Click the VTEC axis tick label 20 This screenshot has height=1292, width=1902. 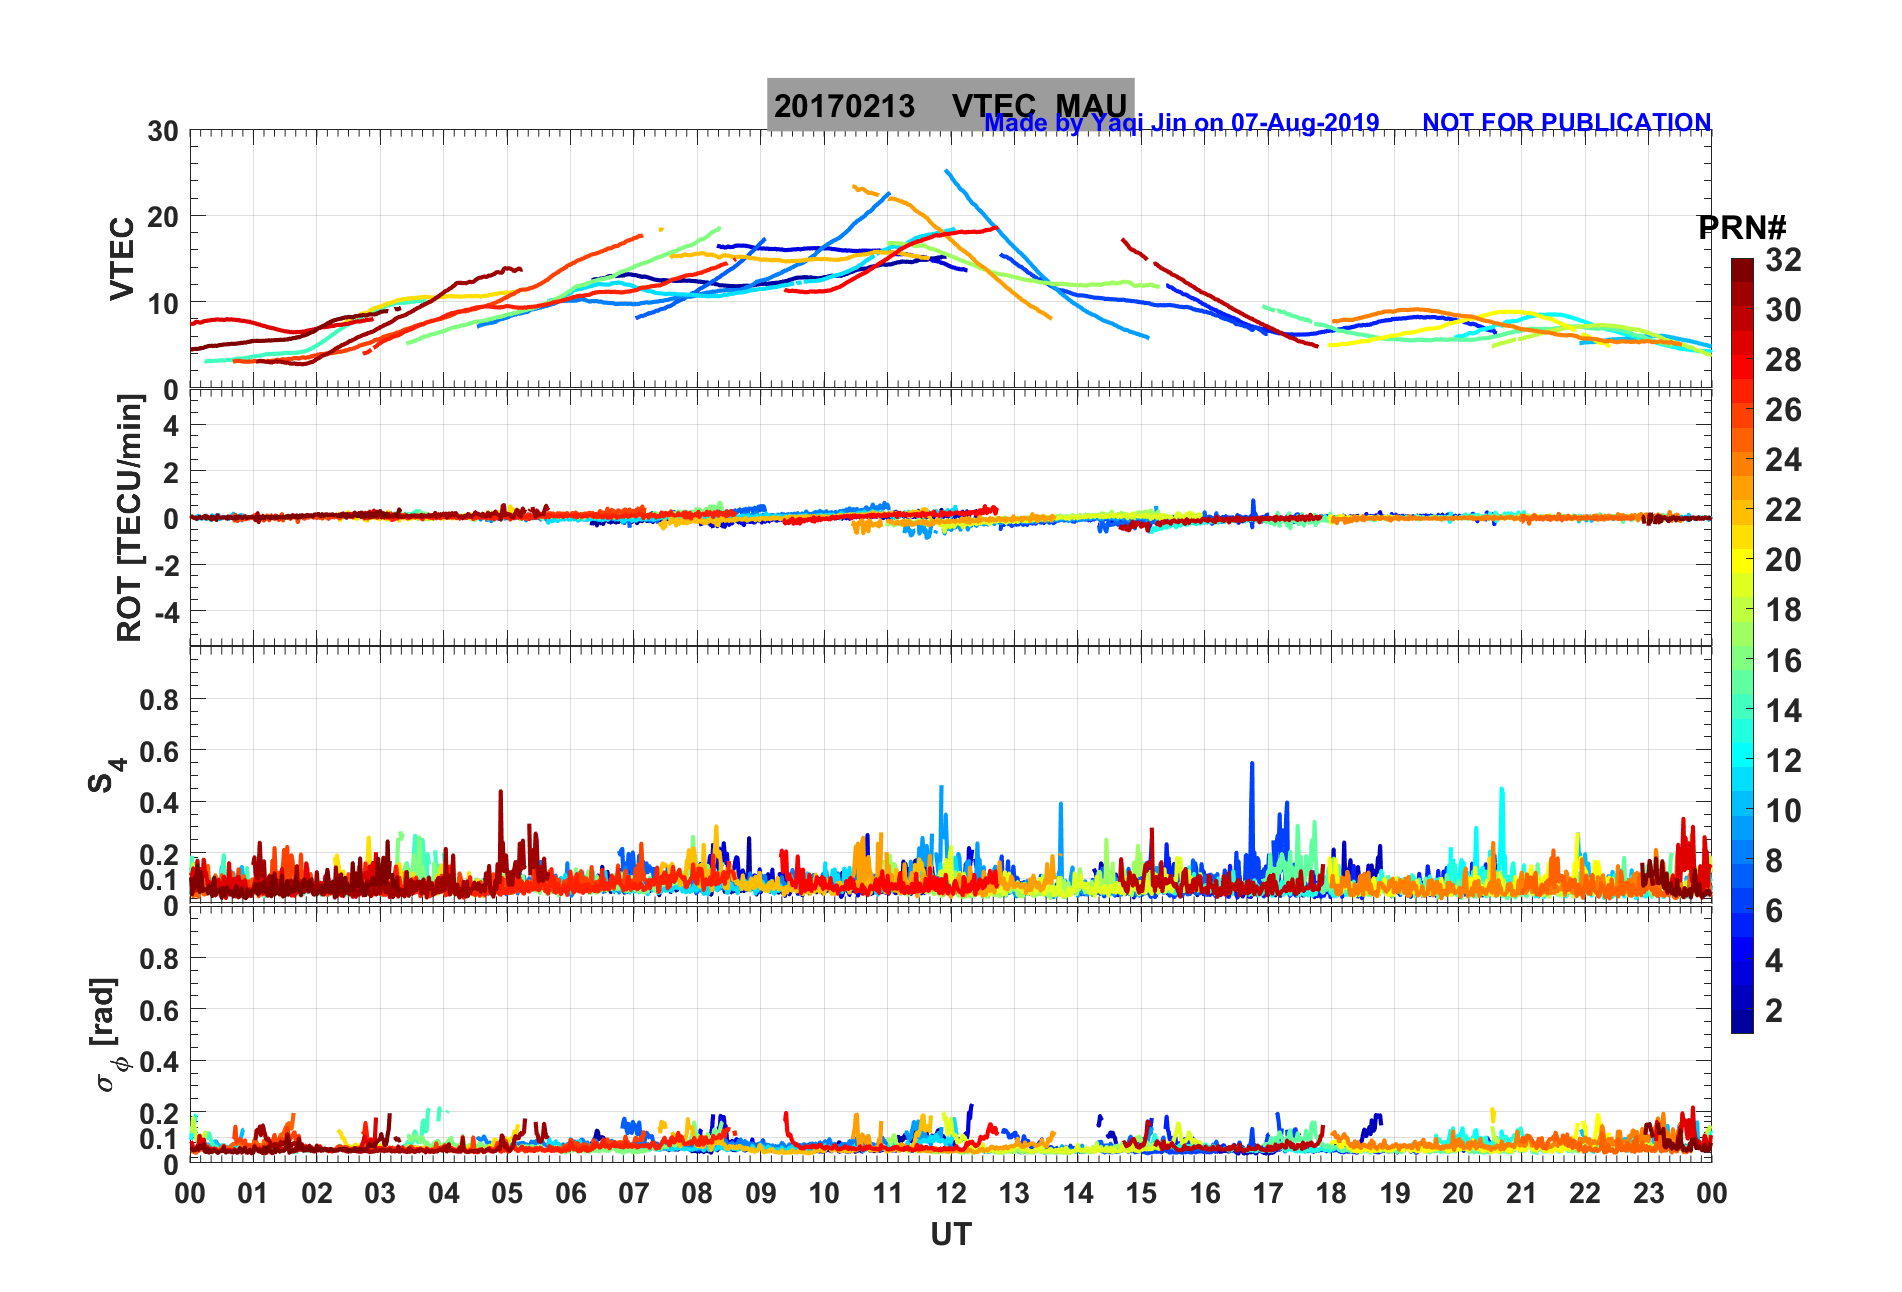[x=163, y=217]
